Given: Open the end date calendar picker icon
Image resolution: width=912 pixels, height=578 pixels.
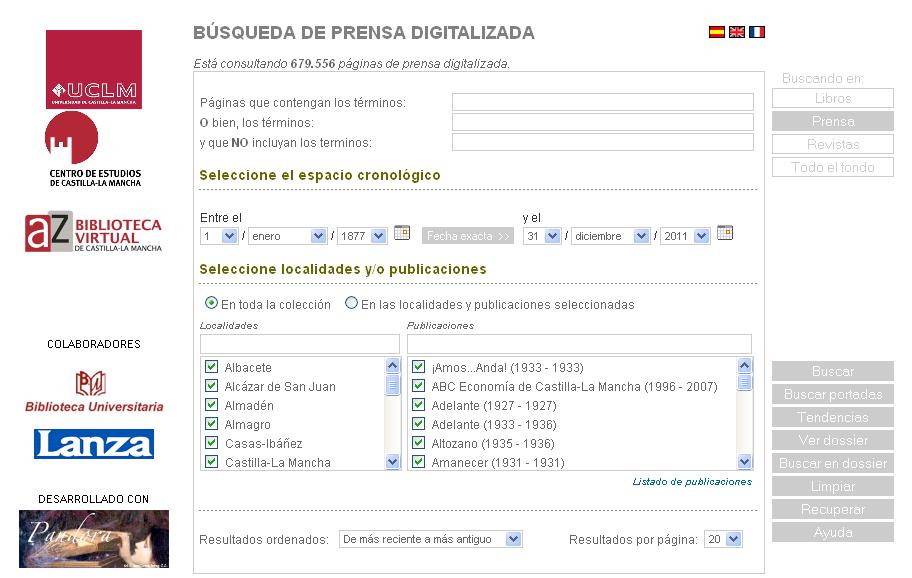Looking at the screenshot, I should (x=725, y=233).
